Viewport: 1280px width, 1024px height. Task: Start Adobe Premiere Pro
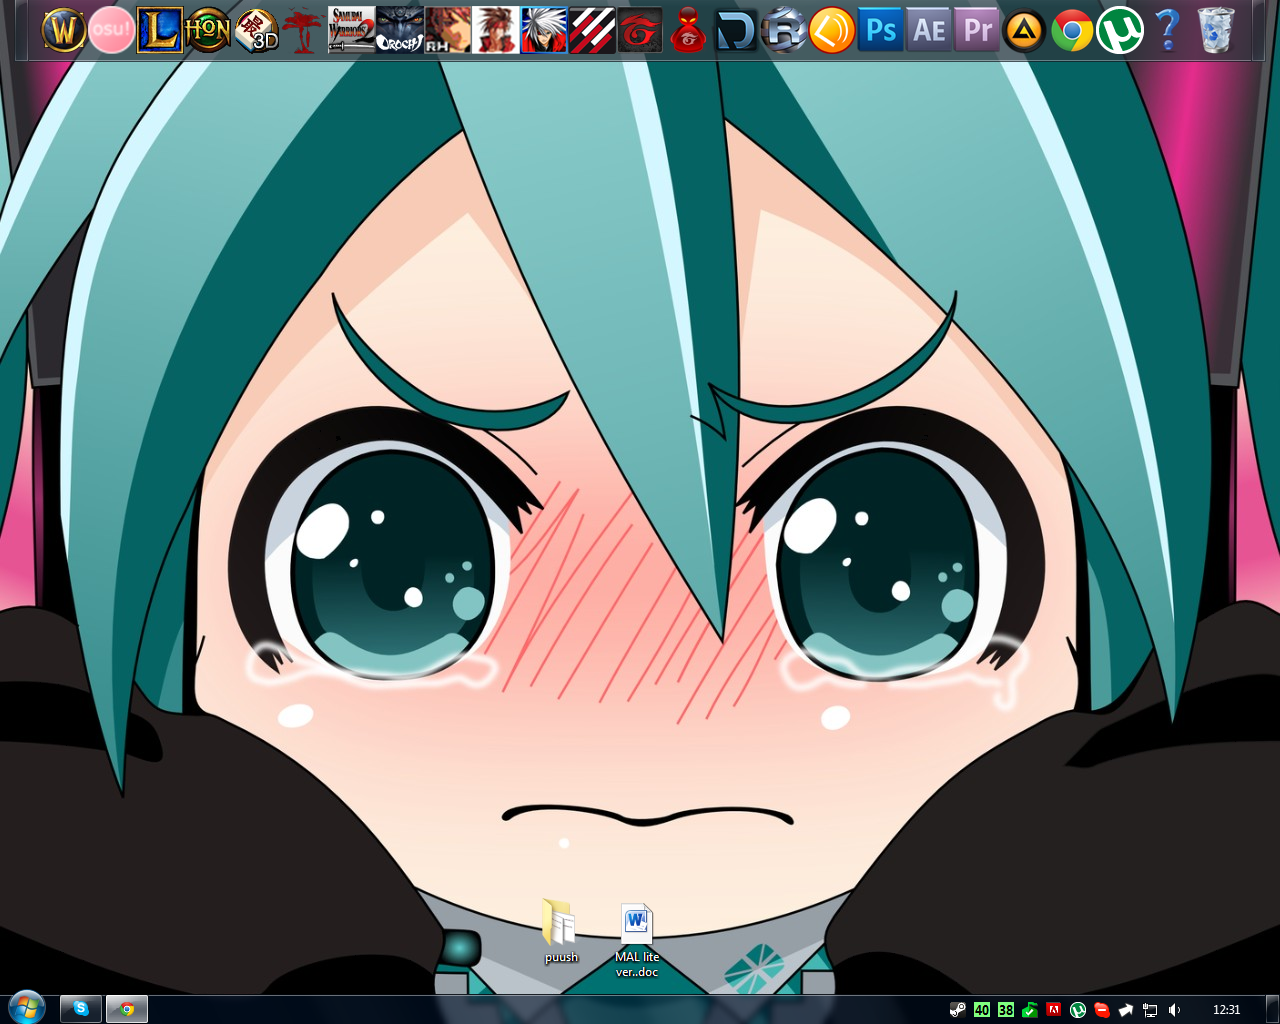pos(976,28)
